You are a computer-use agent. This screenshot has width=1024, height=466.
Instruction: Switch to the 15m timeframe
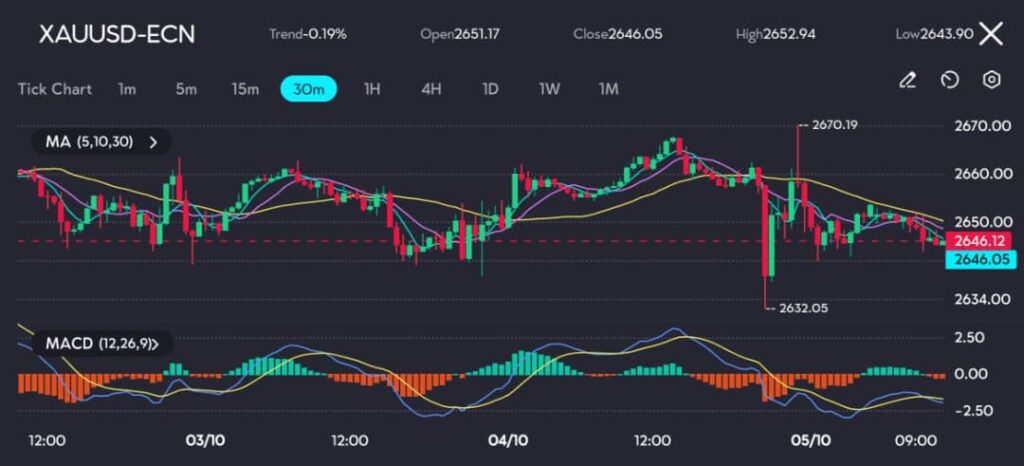(x=245, y=89)
